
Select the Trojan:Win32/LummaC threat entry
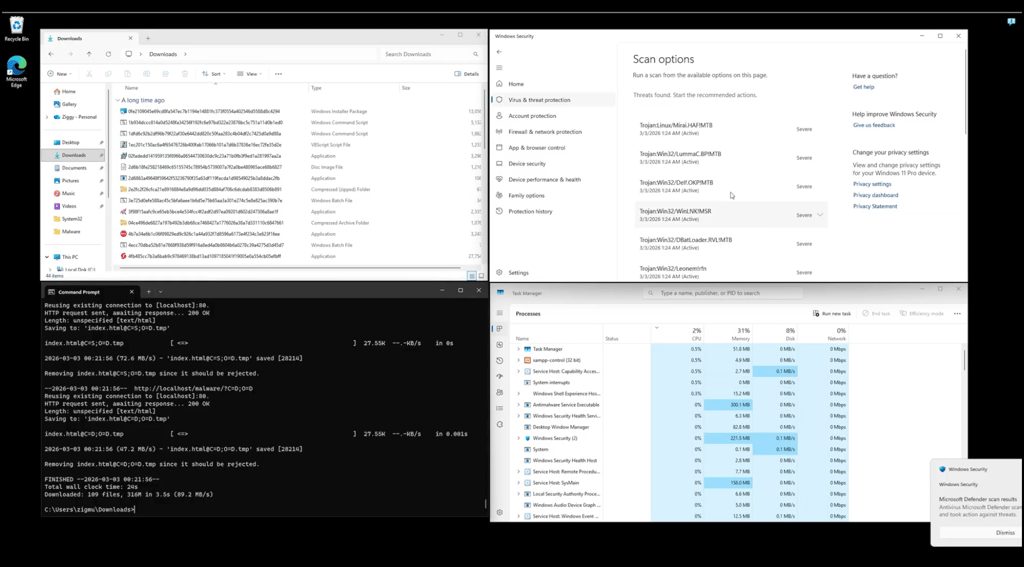731,157
